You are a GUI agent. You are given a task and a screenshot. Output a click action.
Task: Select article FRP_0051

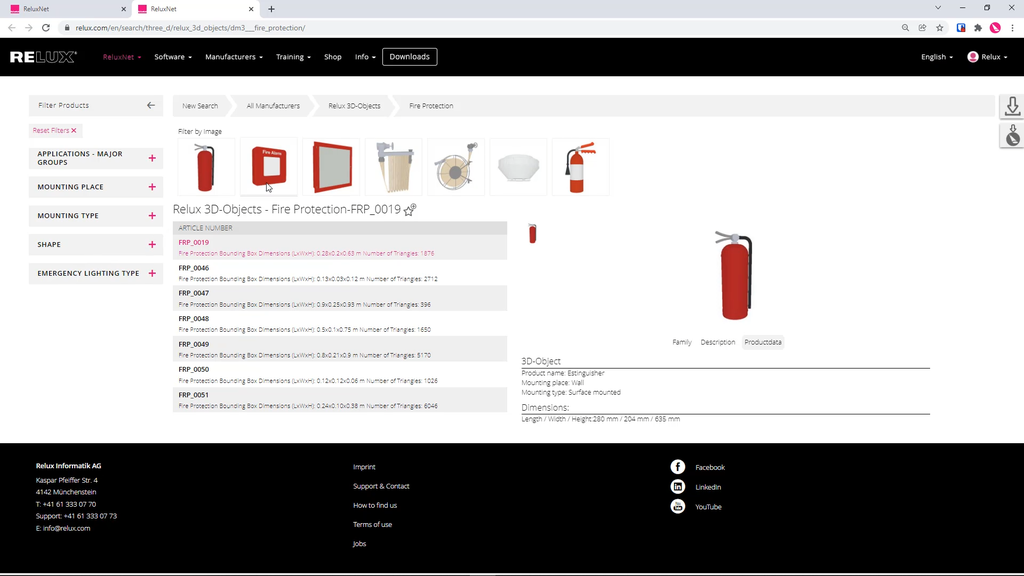point(340,400)
